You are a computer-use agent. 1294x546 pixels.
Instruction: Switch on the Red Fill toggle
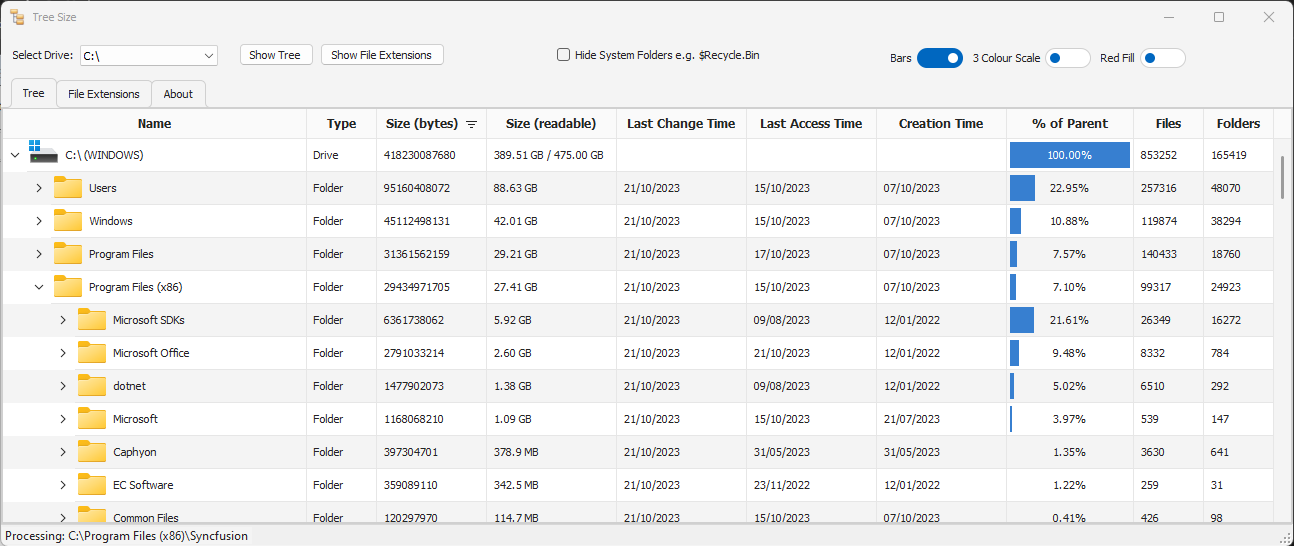pyautogui.click(x=1162, y=58)
